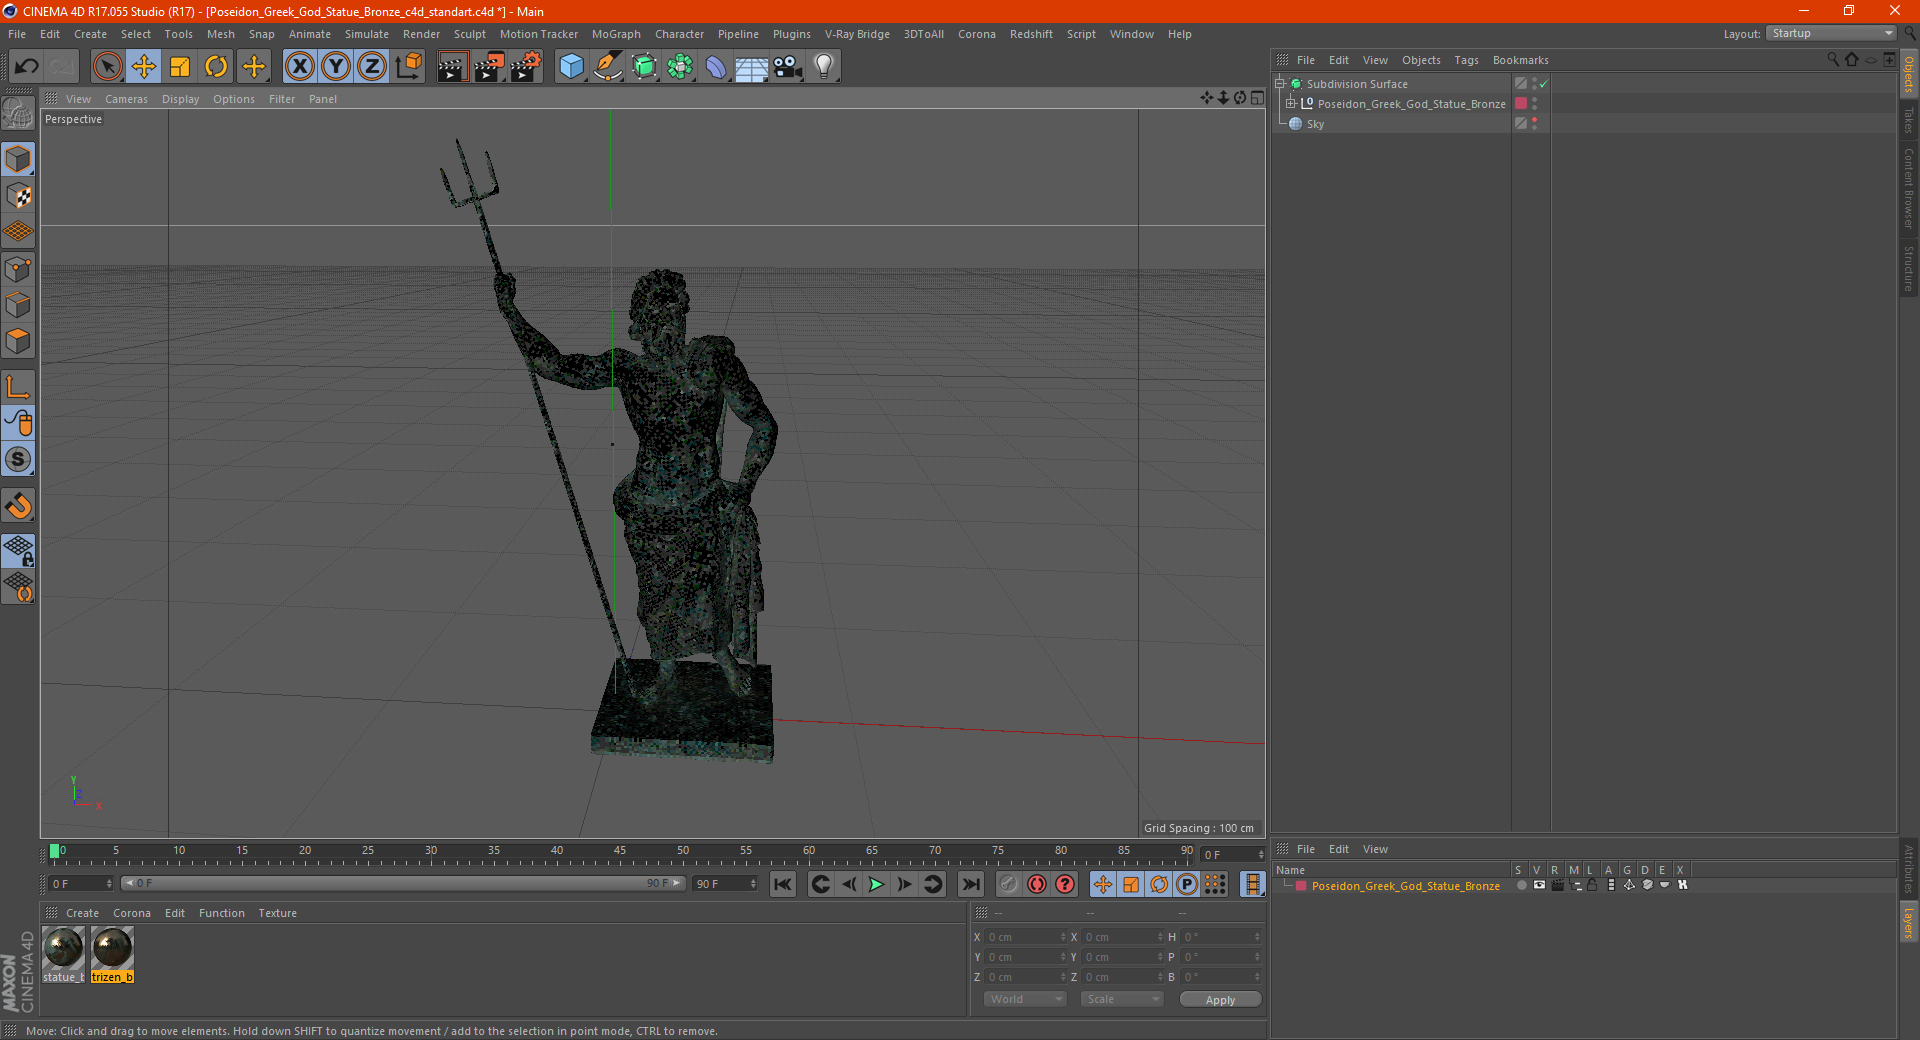Open the spline pen tool
The width and height of the screenshot is (1920, 1040).
click(x=607, y=67)
